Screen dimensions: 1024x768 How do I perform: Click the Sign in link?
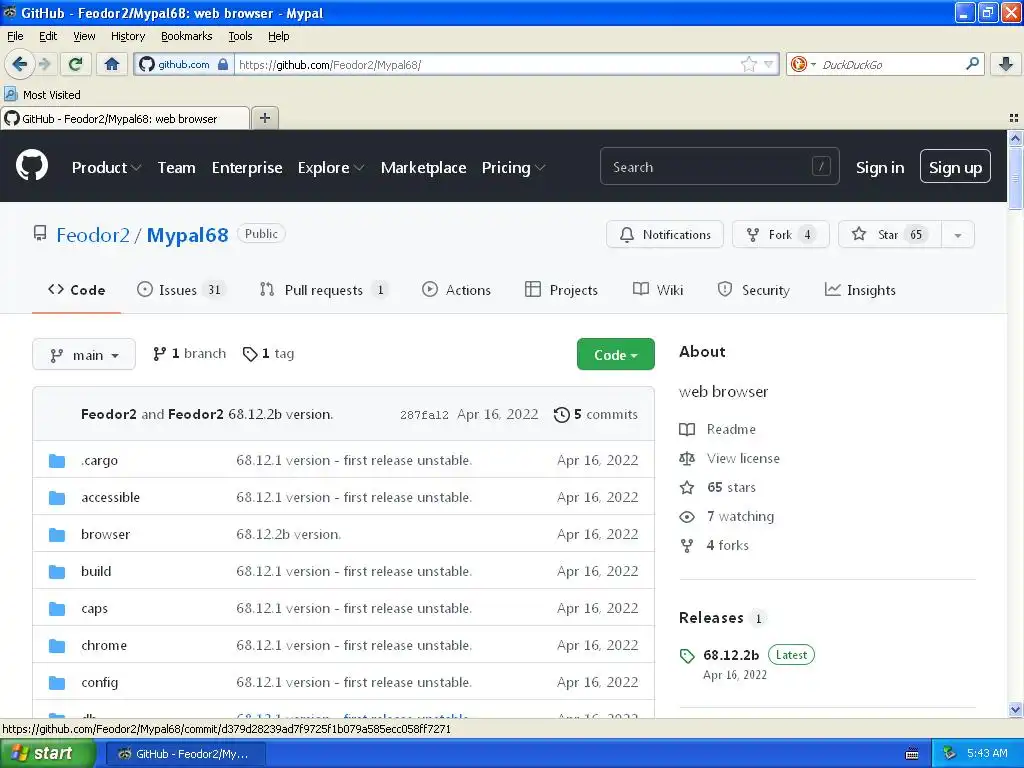point(880,168)
